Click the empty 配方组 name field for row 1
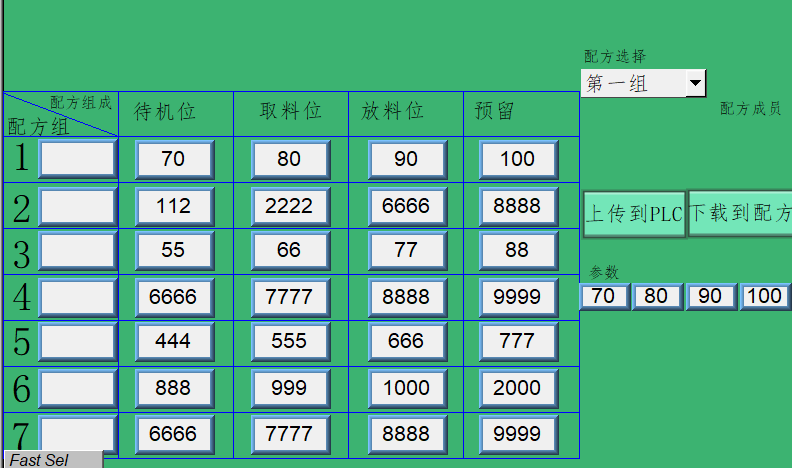Screen dimensions: 792x468 (x=77, y=159)
